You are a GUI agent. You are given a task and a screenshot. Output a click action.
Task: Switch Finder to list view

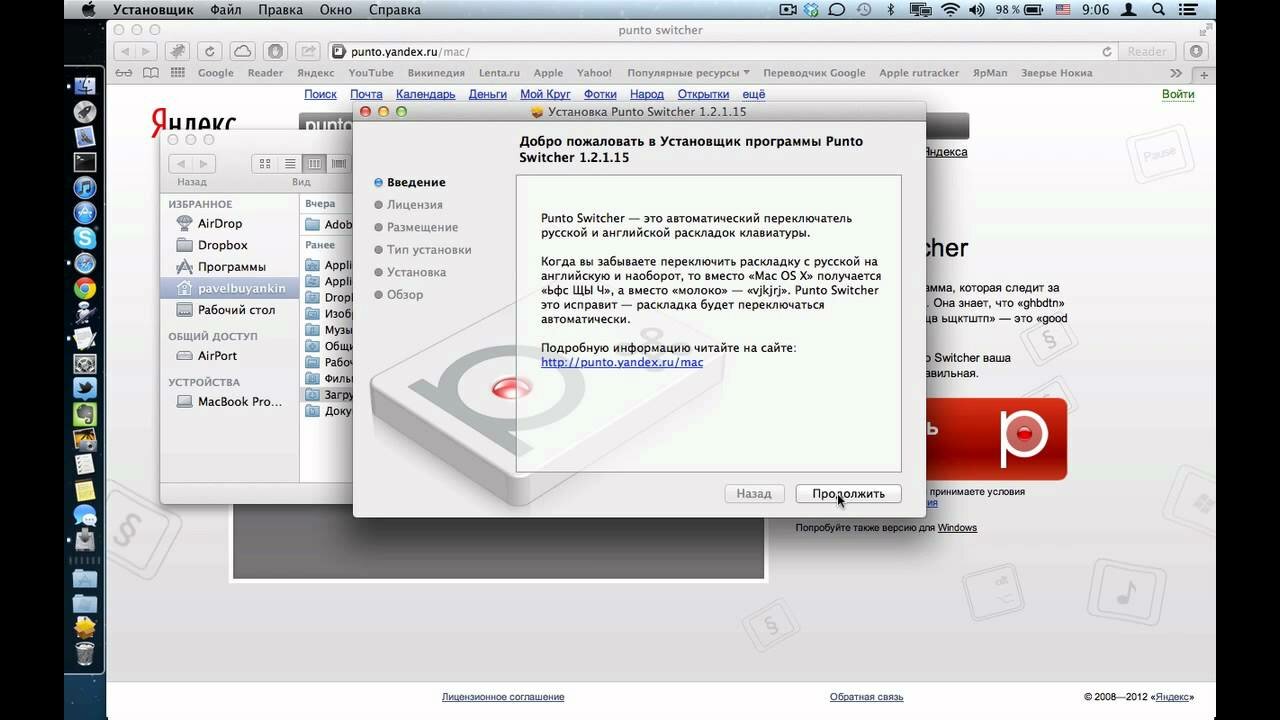coord(290,163)
